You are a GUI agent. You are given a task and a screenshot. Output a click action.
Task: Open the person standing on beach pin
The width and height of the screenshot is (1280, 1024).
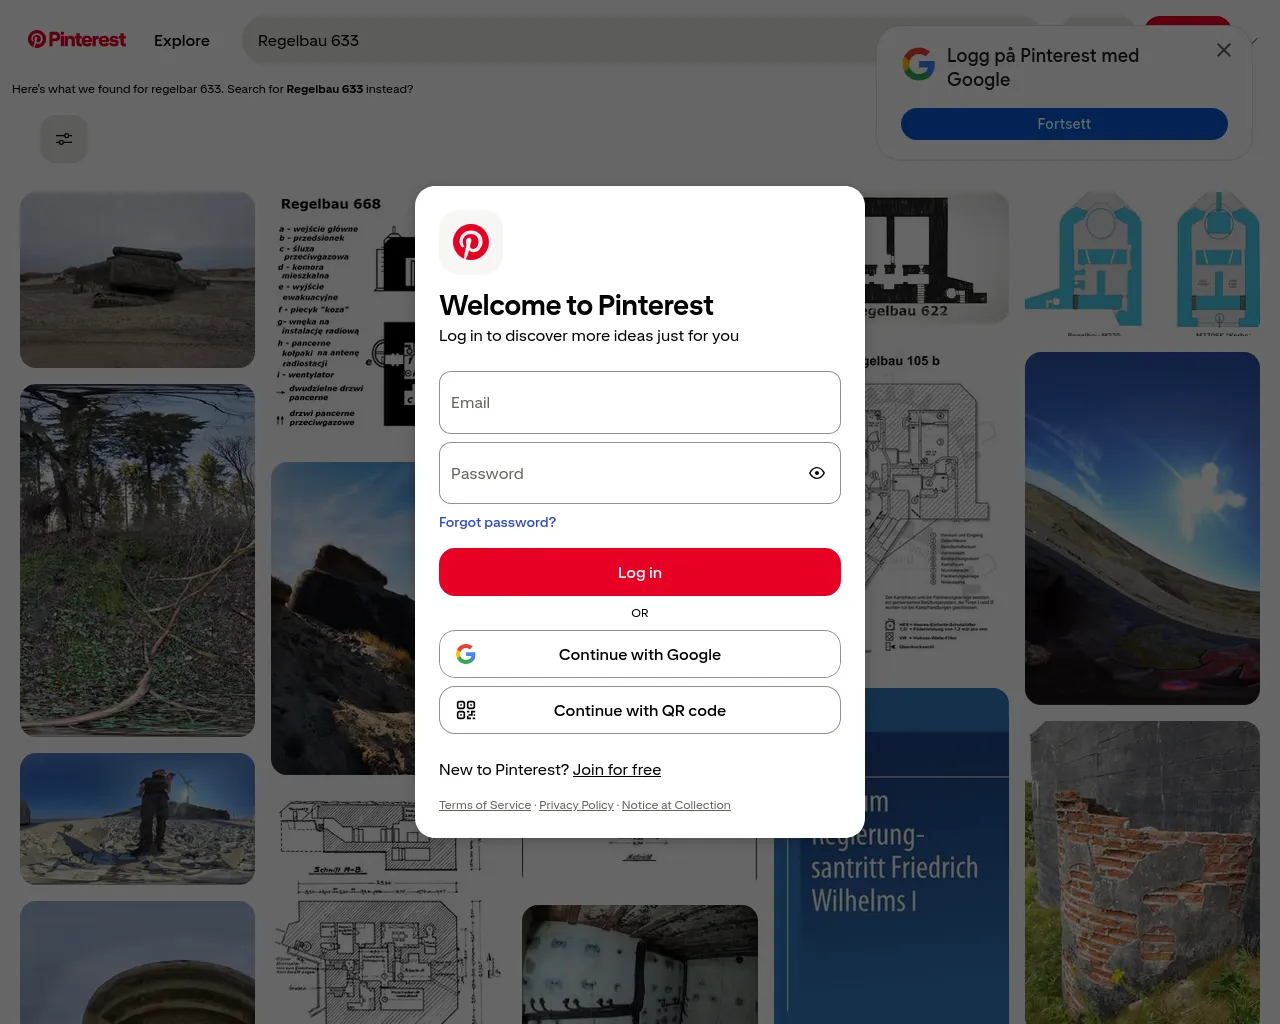(137, 819)
